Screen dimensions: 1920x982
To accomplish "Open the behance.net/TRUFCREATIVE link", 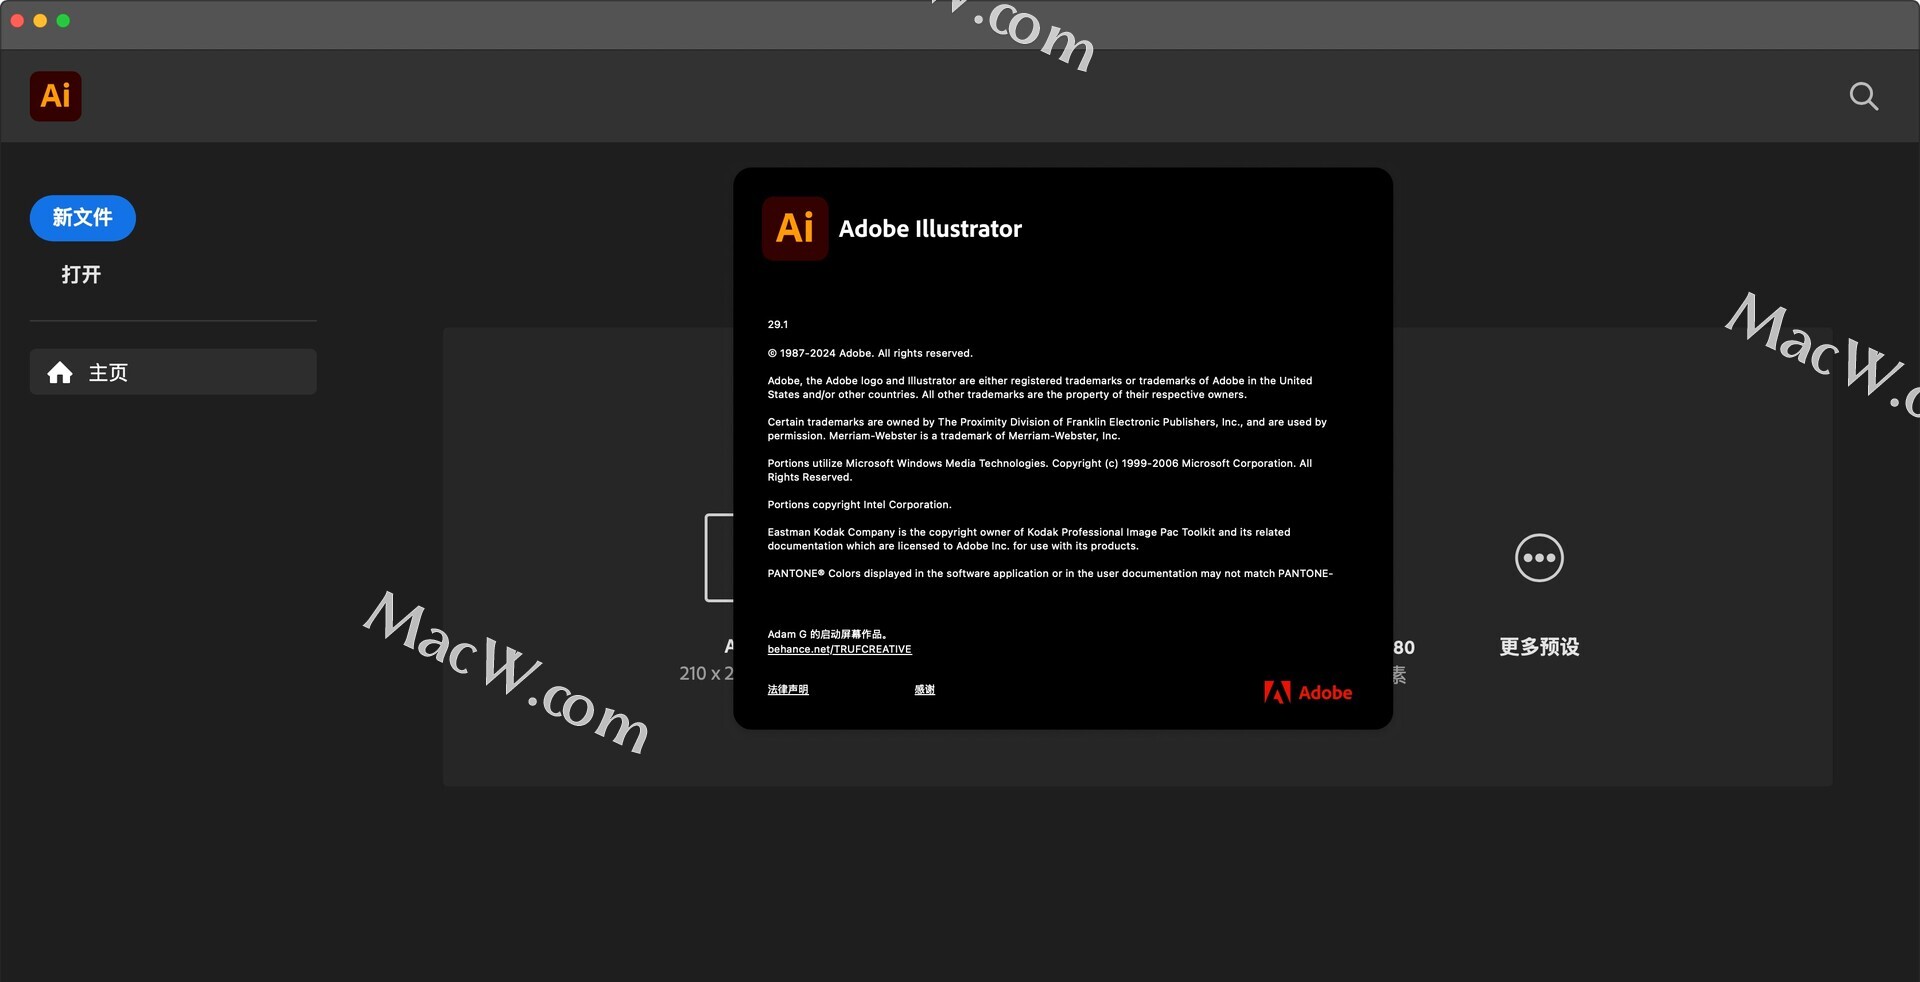I will 839,650.
